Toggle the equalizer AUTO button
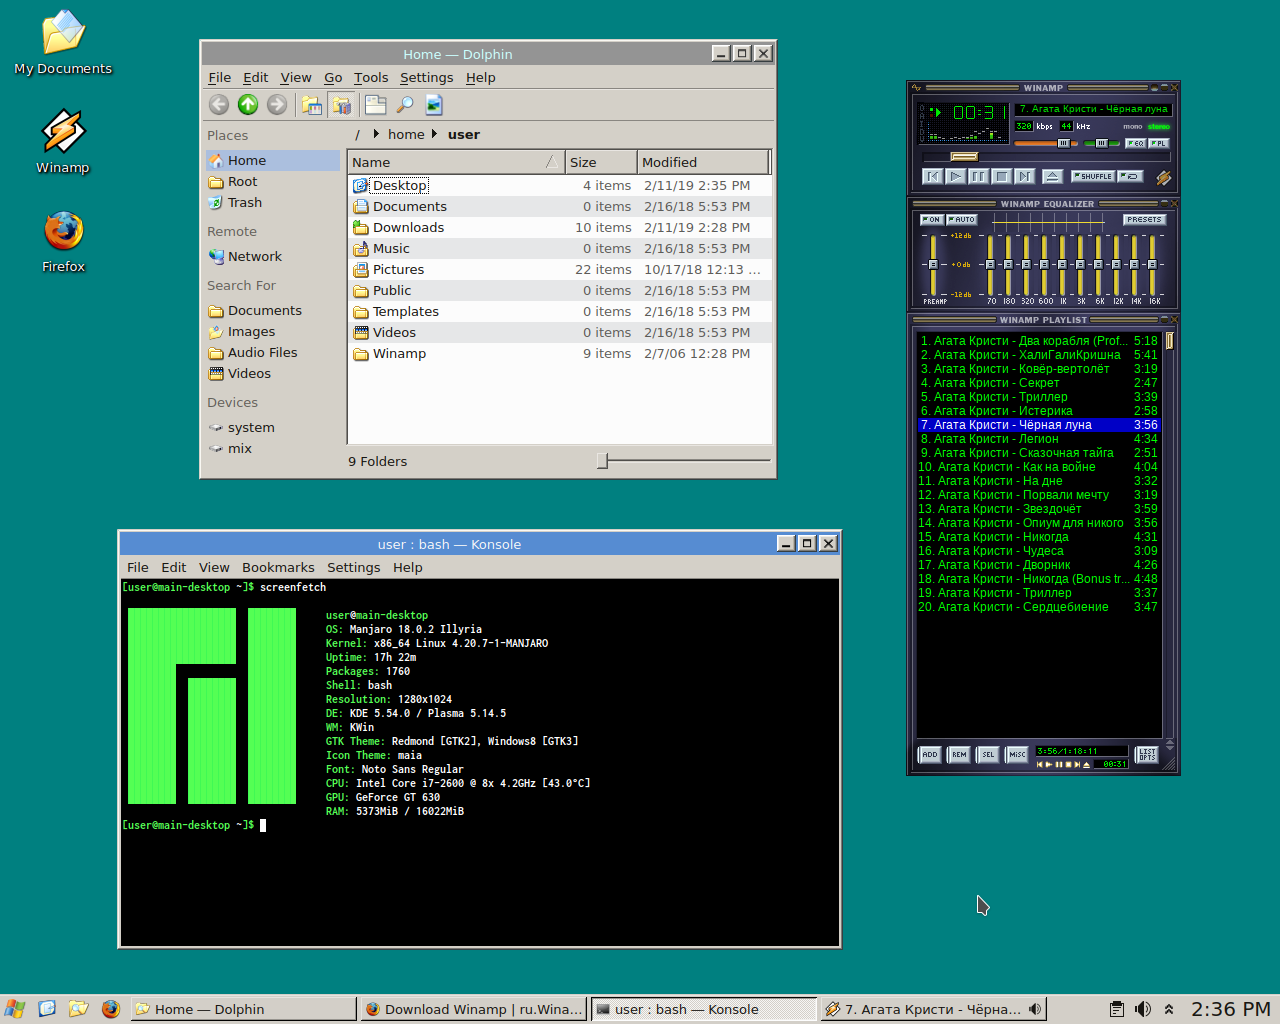This screenshot has width=1280, height=1024. (x=962, y=219)
